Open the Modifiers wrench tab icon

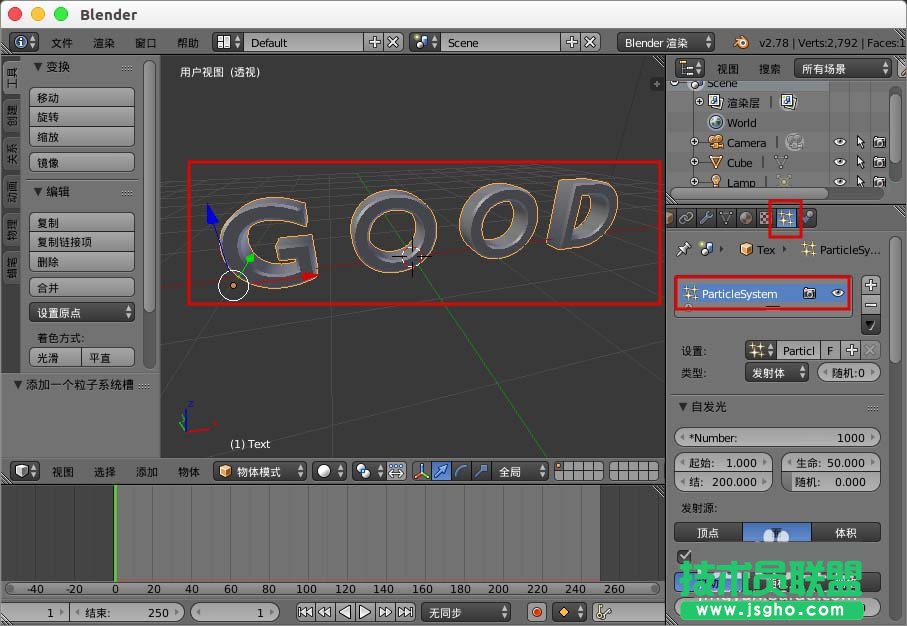click(708, 217)
